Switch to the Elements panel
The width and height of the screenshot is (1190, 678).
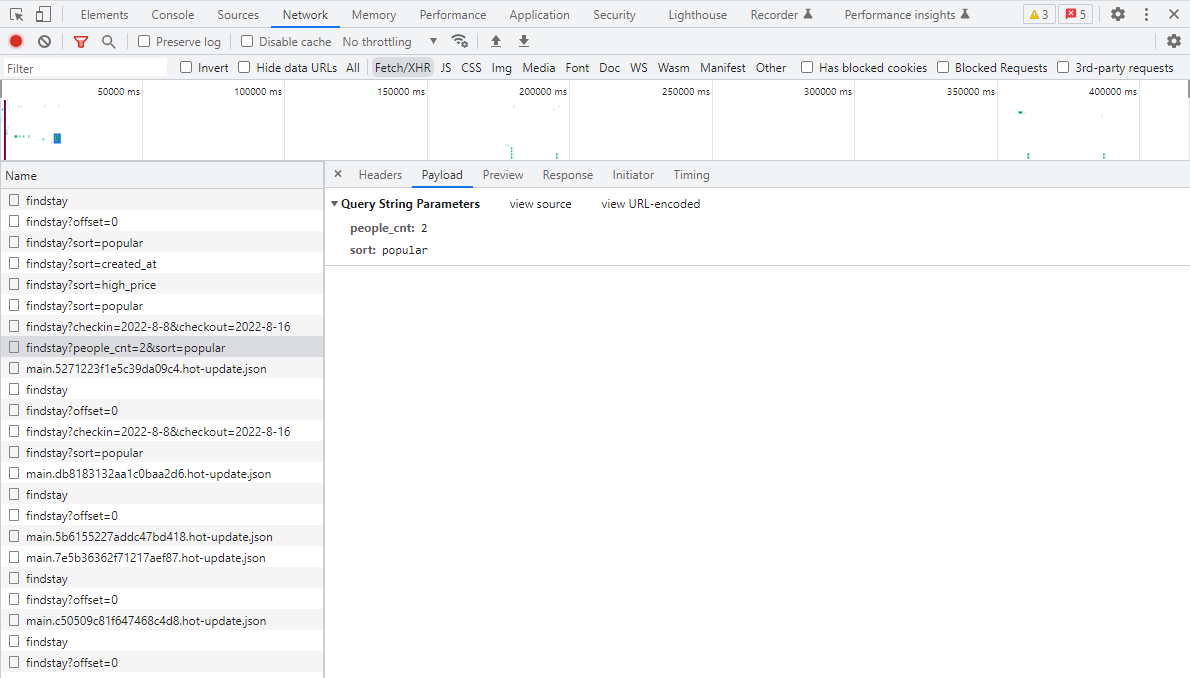pos(104,14)
